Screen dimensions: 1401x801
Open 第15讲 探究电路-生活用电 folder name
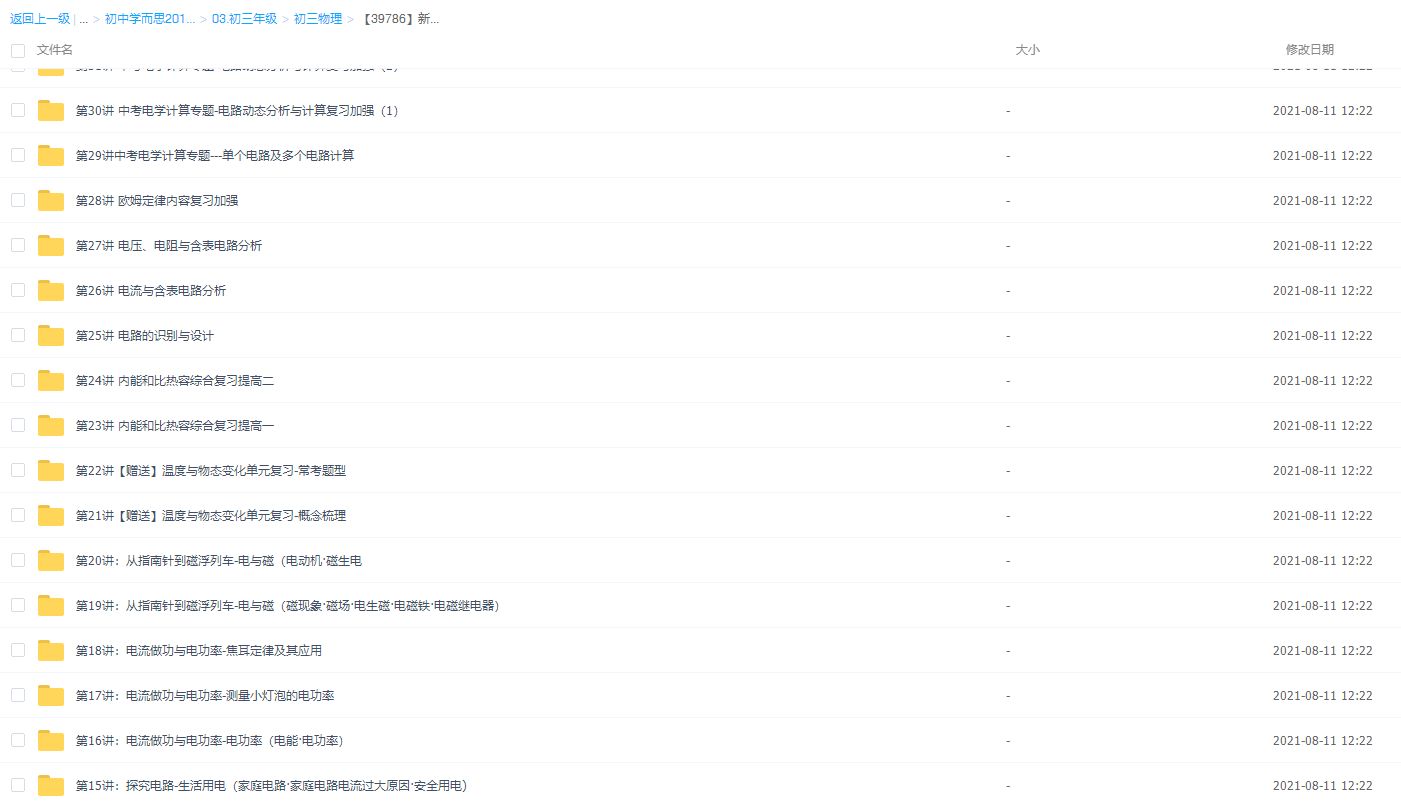coord(271,786)
